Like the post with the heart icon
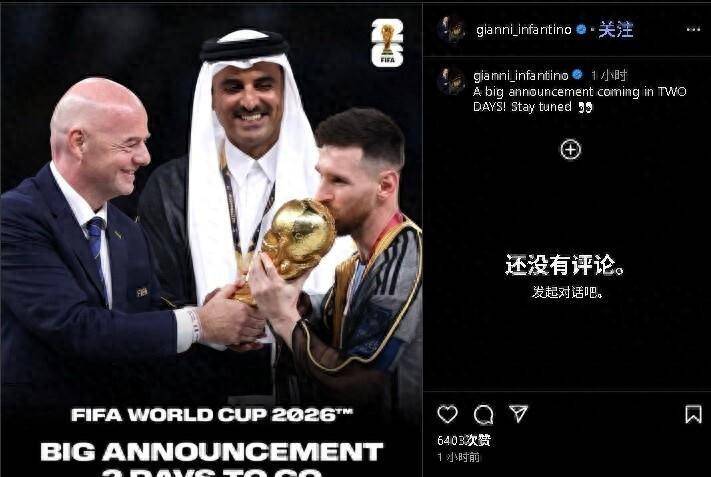The height and width of the screenshot is (477, 711). 447,414
